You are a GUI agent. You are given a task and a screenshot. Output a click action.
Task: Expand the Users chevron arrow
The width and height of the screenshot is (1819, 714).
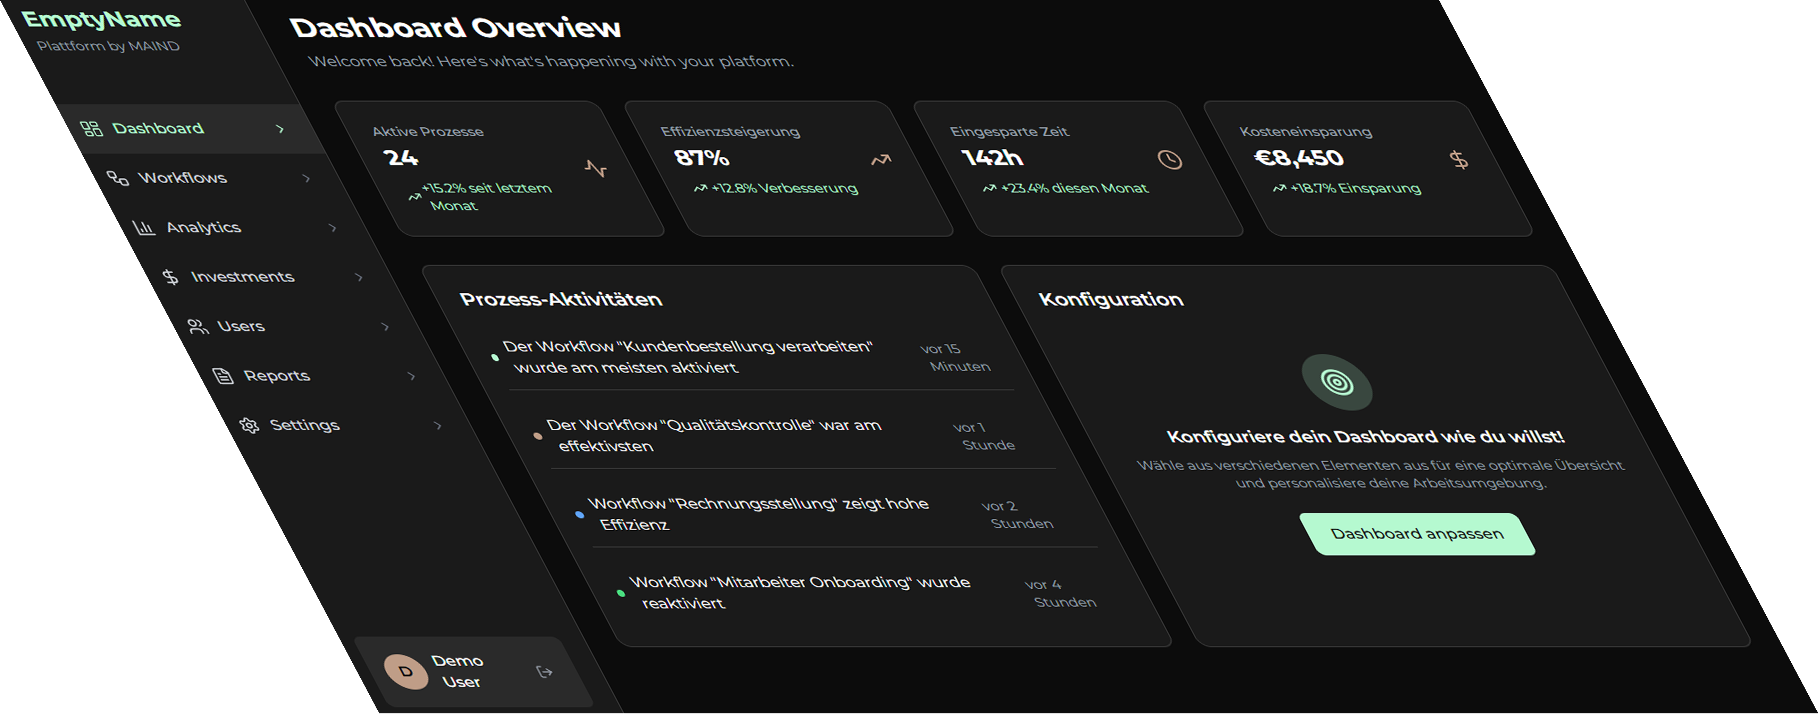pos(385,327)
